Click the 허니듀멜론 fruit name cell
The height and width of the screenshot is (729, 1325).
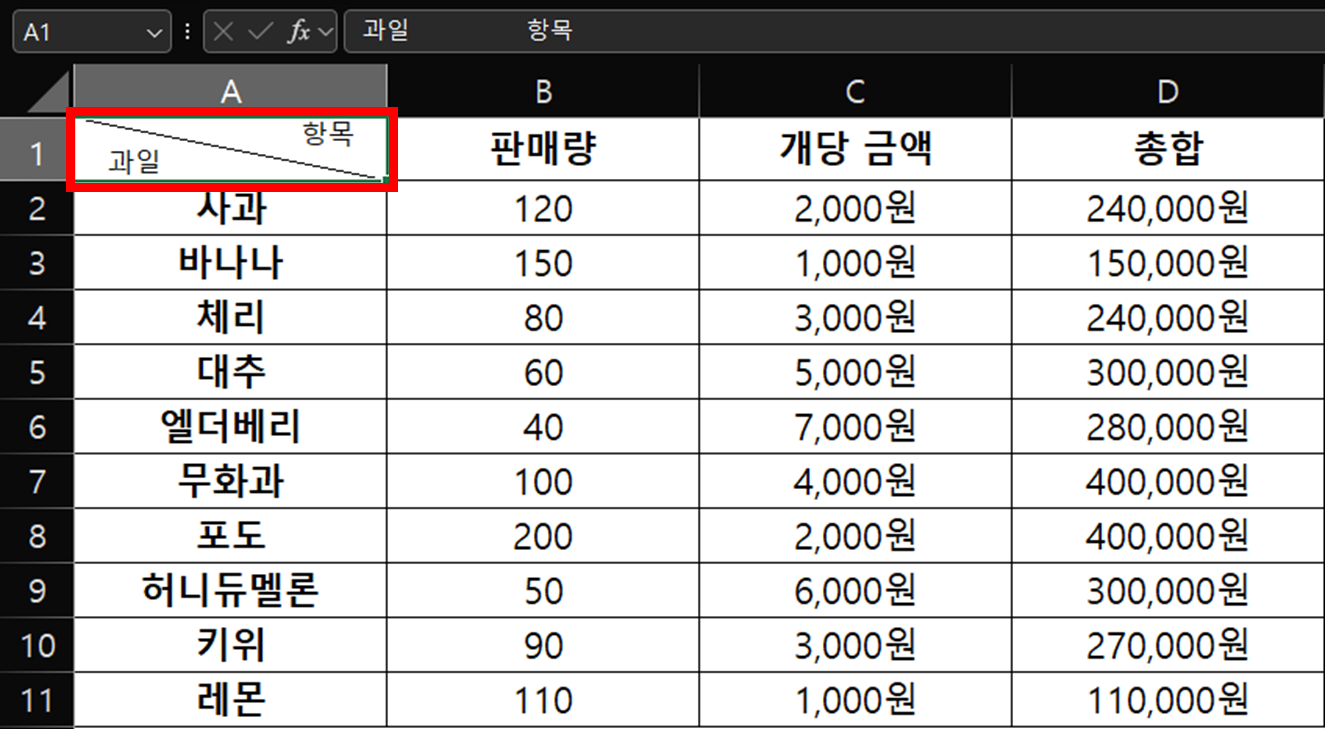pyautogui.click(x=230, y=590)
